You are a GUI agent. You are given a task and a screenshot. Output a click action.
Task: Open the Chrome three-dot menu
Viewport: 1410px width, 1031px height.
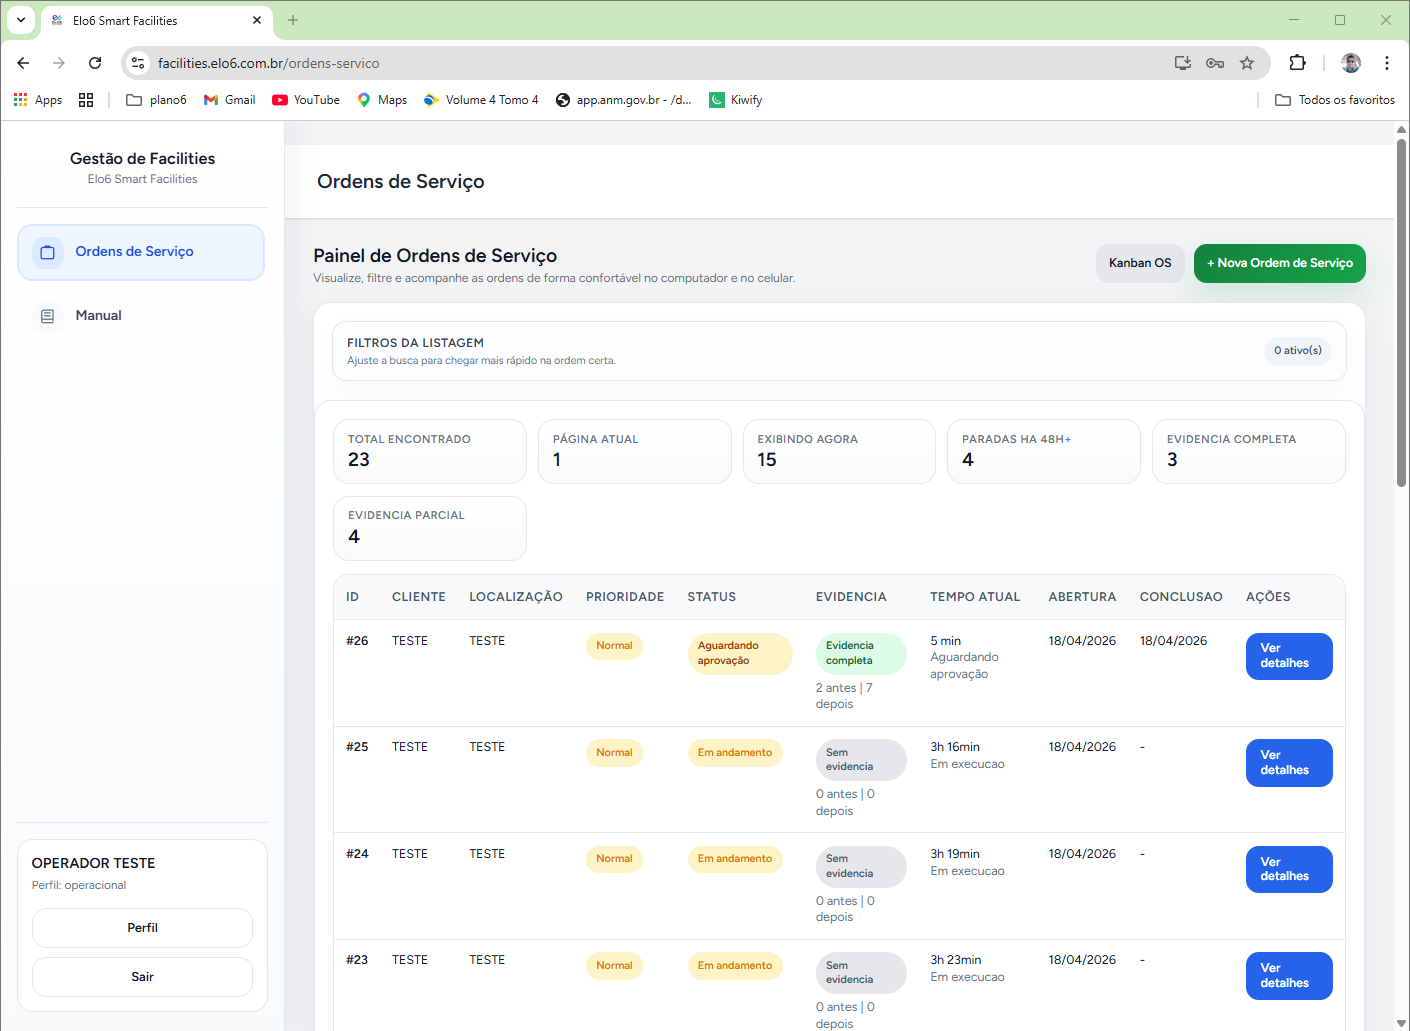tap(1387, 63)
